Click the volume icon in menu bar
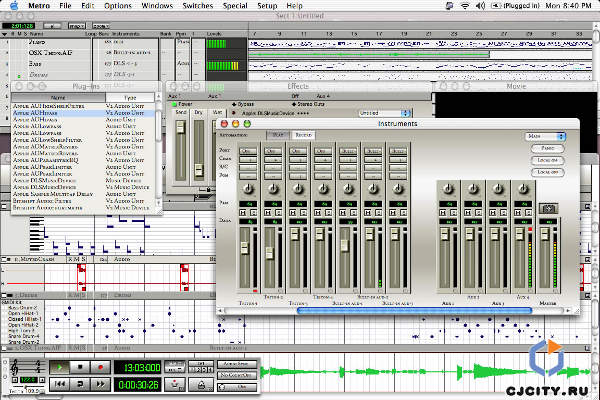Screen dimensions: 600x400 (480, 5)
